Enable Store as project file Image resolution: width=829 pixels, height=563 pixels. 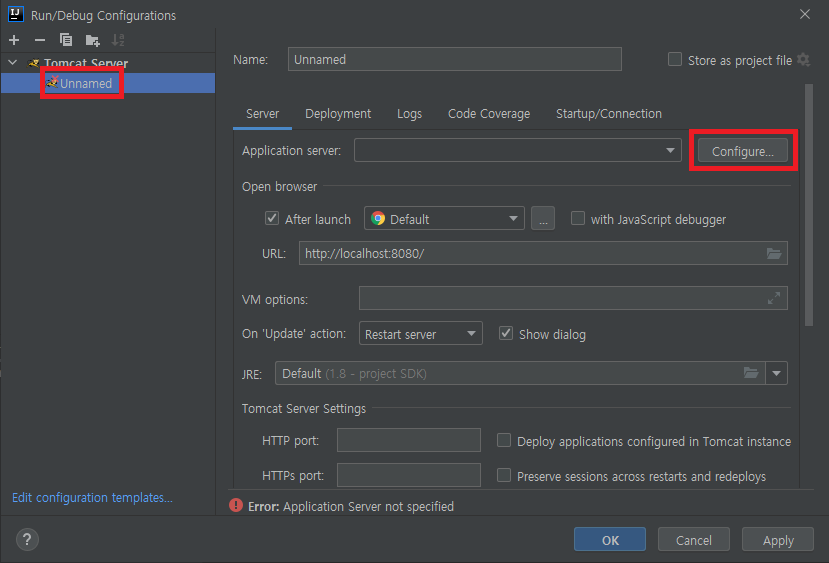[675, 59]
